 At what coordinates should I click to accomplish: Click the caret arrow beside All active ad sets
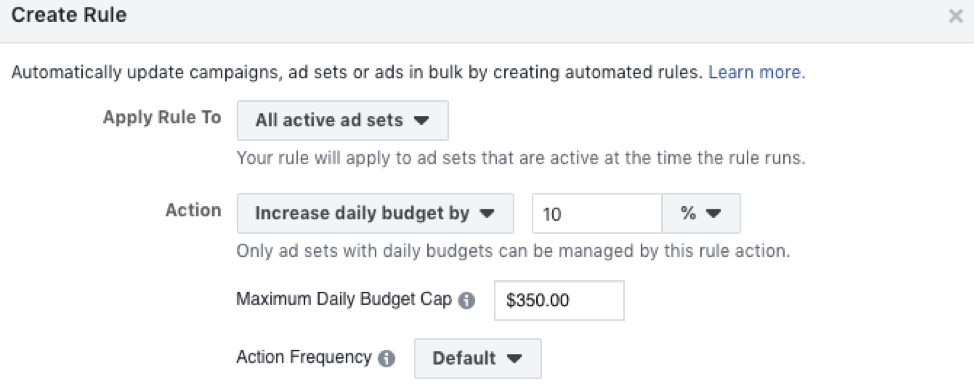(422, 121)
